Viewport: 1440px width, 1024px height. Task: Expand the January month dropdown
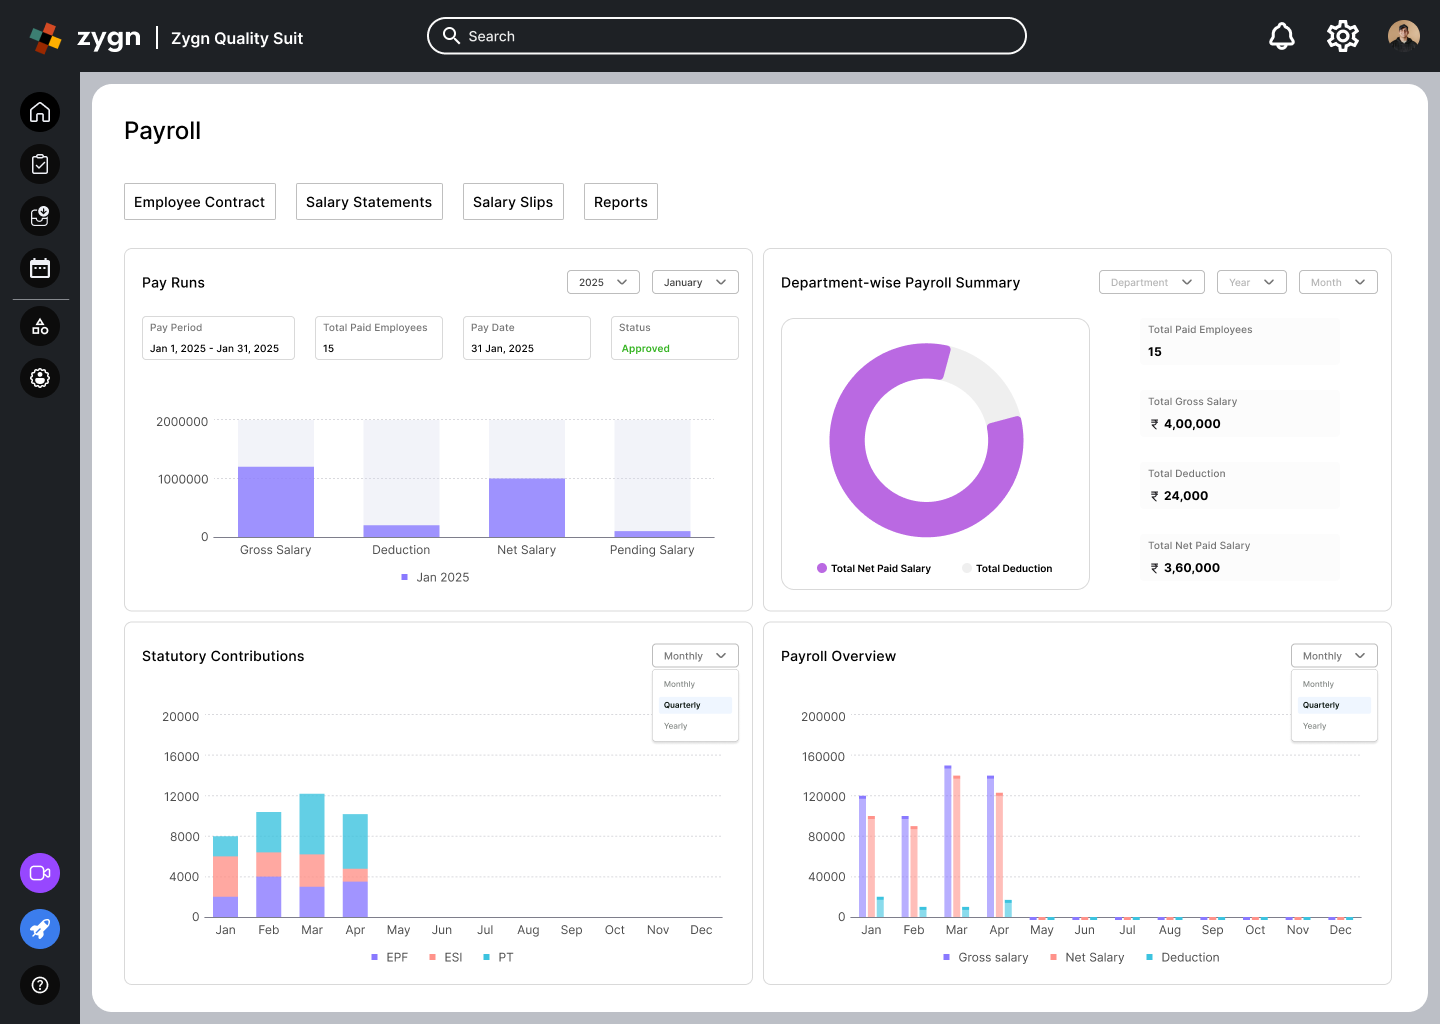point(695,282)
